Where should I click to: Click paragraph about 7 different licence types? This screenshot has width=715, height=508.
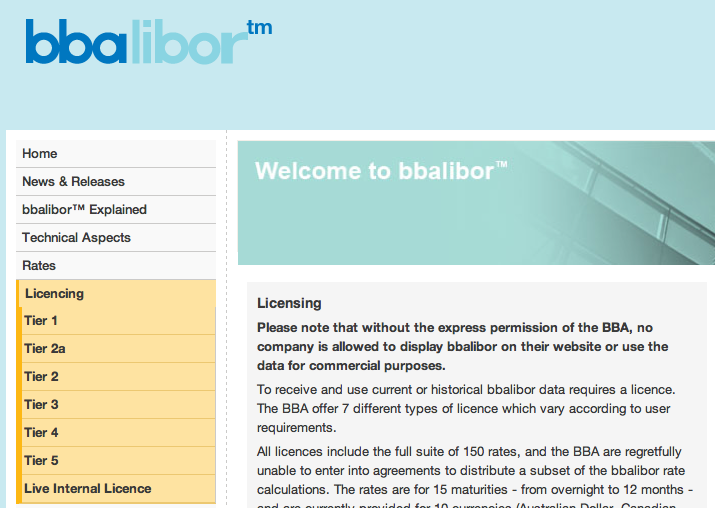[466, 409]
